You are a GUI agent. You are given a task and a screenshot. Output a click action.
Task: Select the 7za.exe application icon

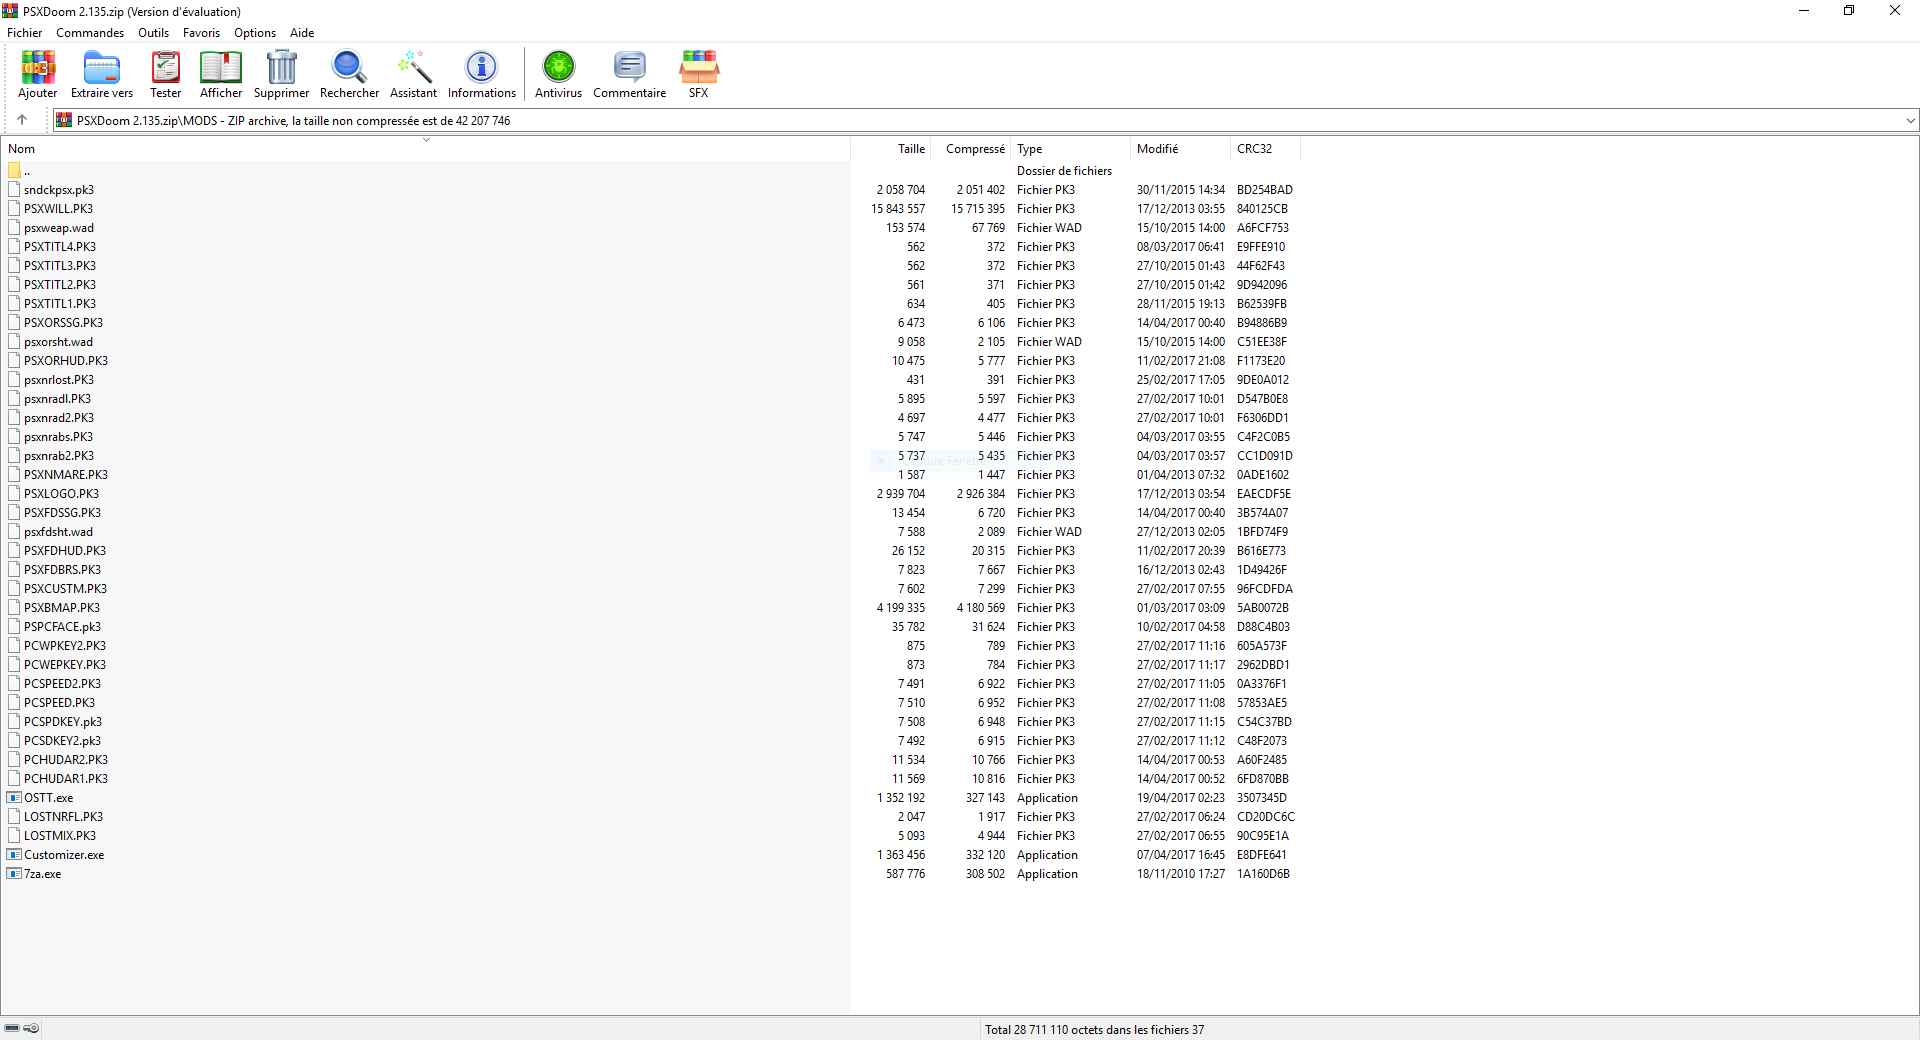[x=14, y=874]
